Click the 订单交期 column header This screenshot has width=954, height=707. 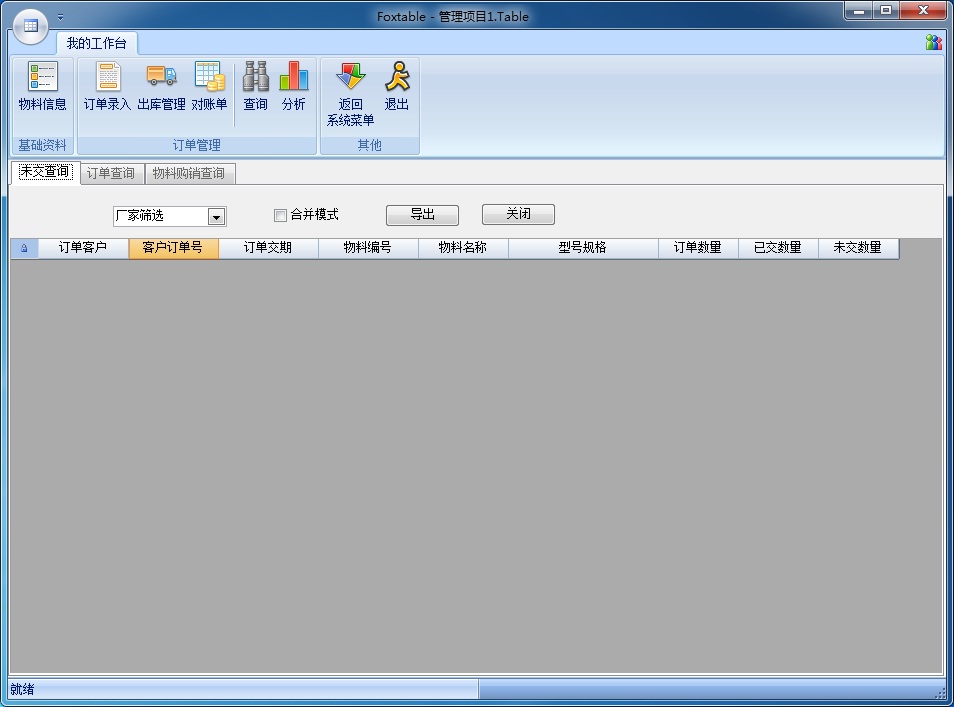pyautogui.click(x=268, y=248)
